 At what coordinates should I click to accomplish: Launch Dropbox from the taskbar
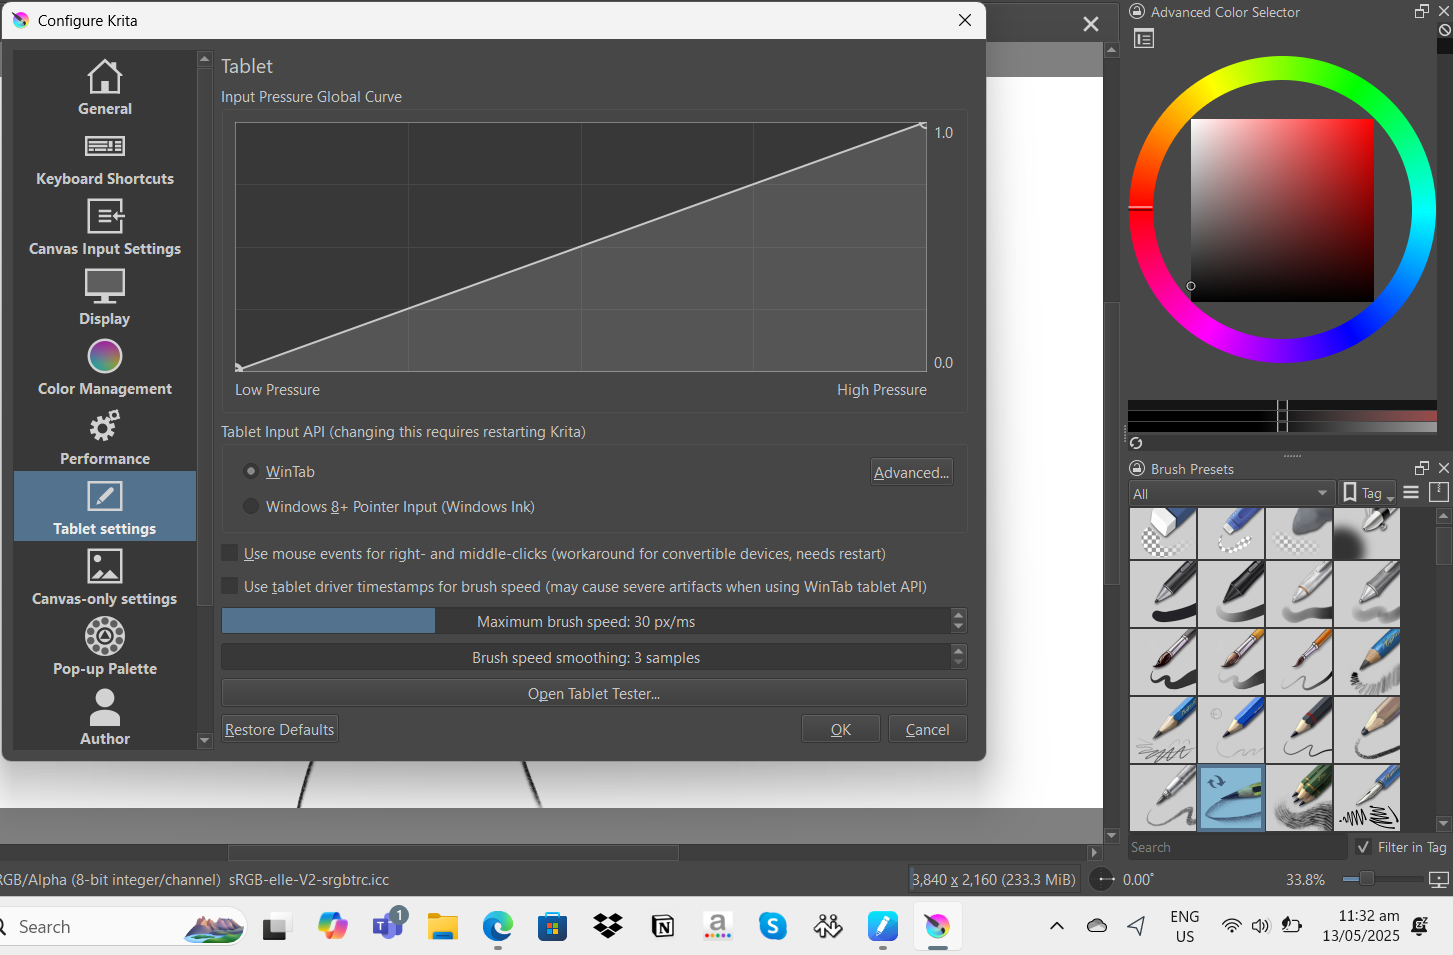[x=608, y=927]
